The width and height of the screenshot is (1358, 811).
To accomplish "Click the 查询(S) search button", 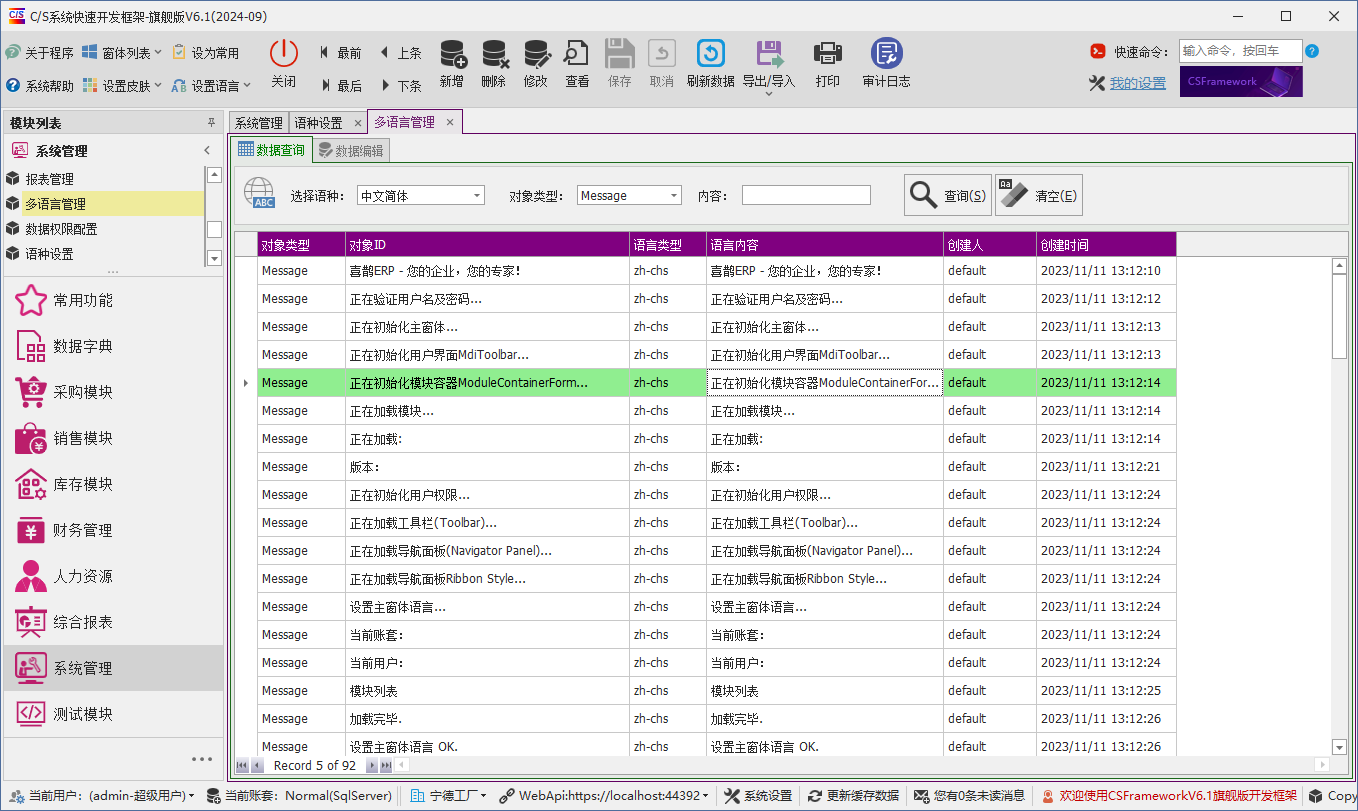I will (x=947, y=195).
